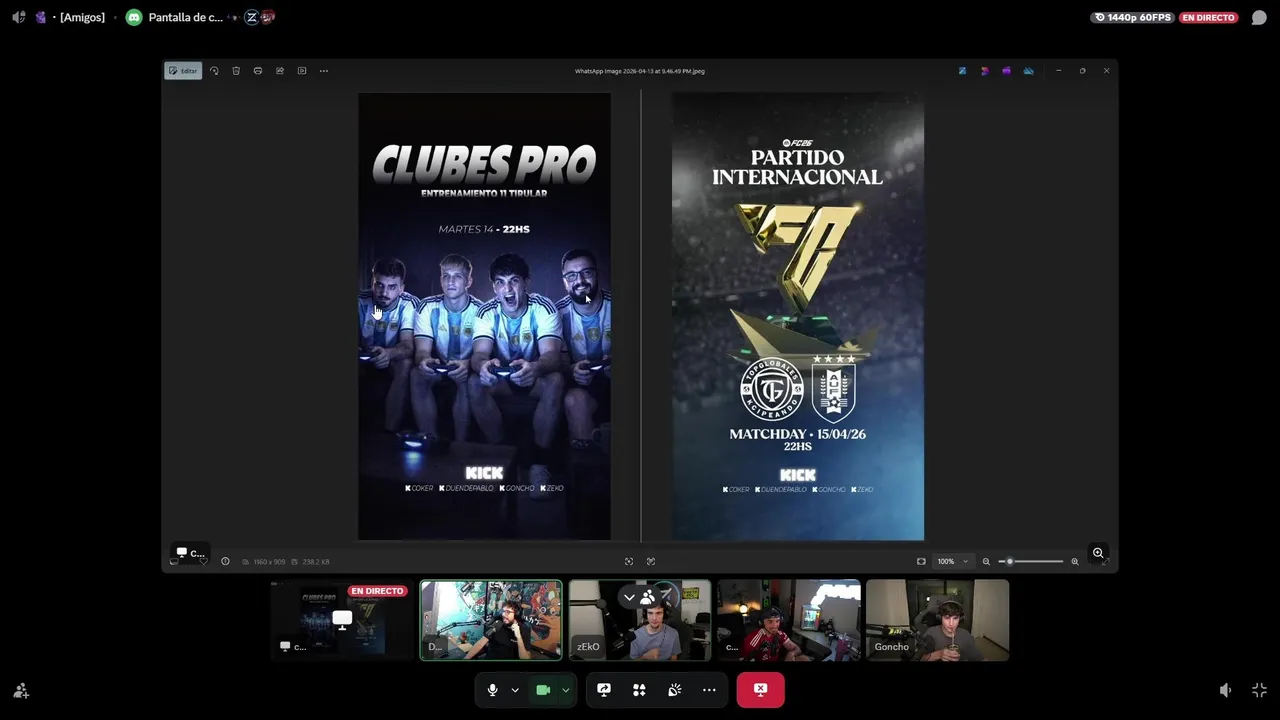This screenshot has width=1280, height=720.
Task: Mute the microphone in call controls
Action: pos(492,690)
